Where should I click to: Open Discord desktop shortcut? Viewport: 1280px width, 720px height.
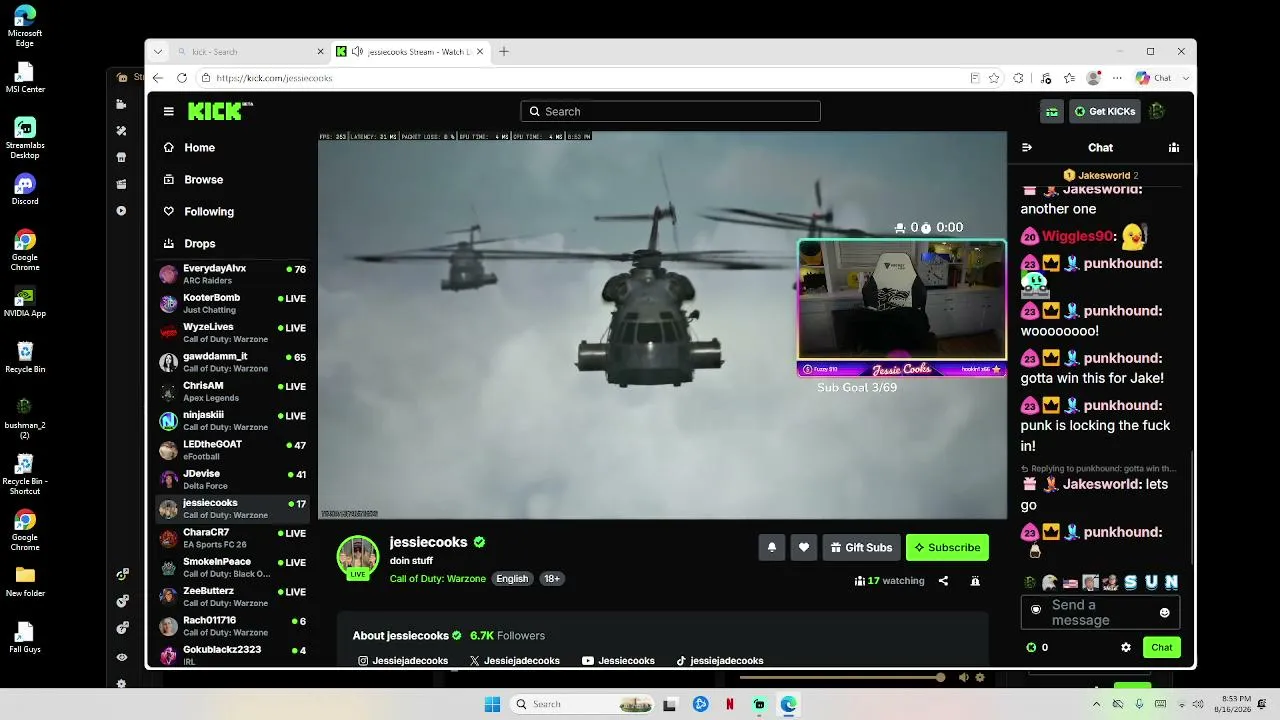[25, 189]
